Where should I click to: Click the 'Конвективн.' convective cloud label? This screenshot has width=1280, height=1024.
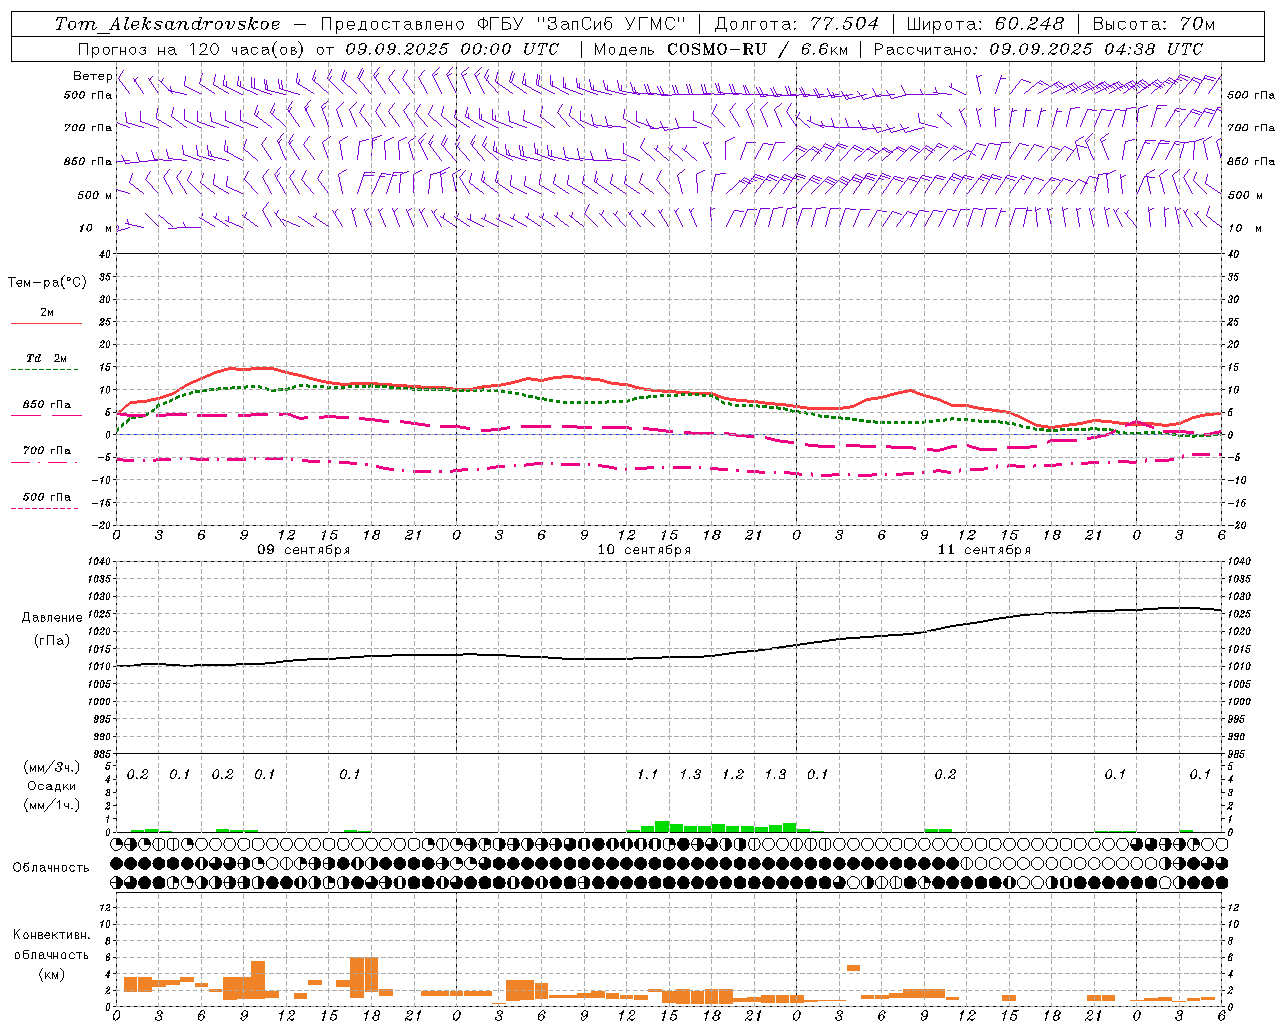tap(52, 935)
